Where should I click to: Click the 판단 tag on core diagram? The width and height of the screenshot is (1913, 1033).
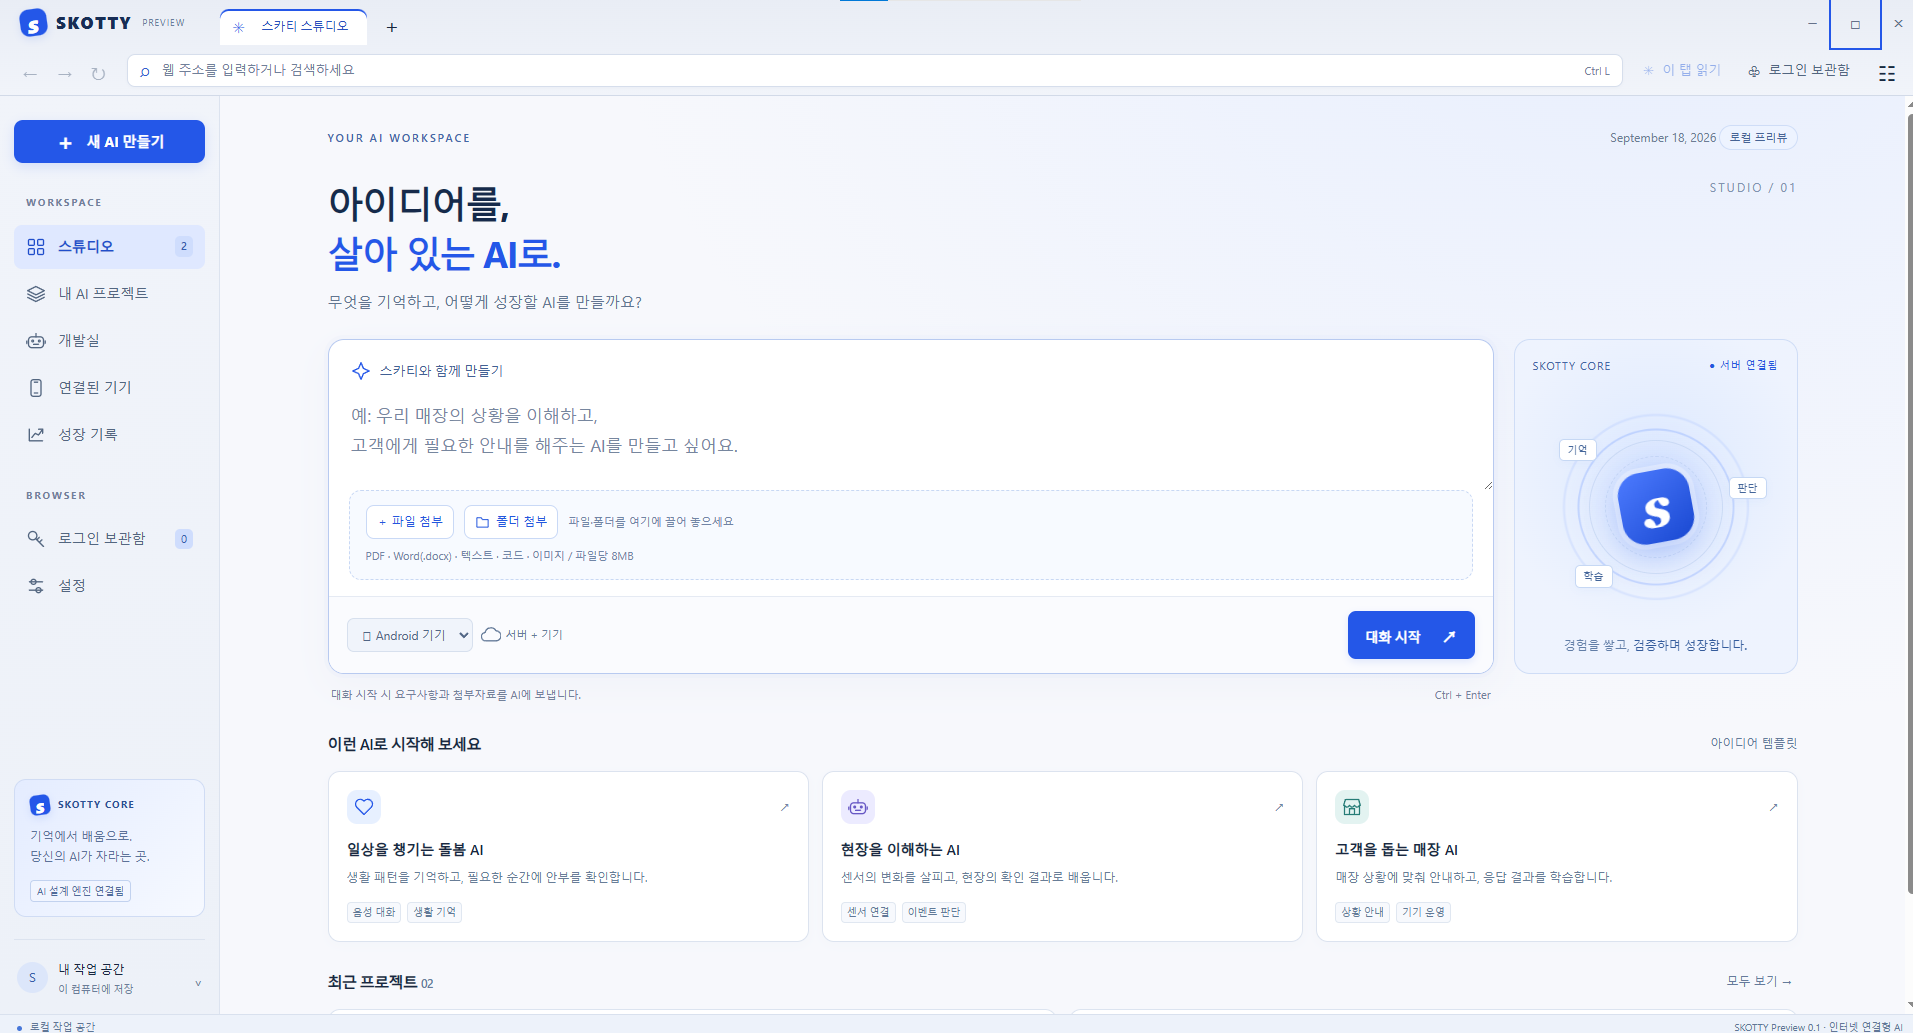coord(1747,488)
